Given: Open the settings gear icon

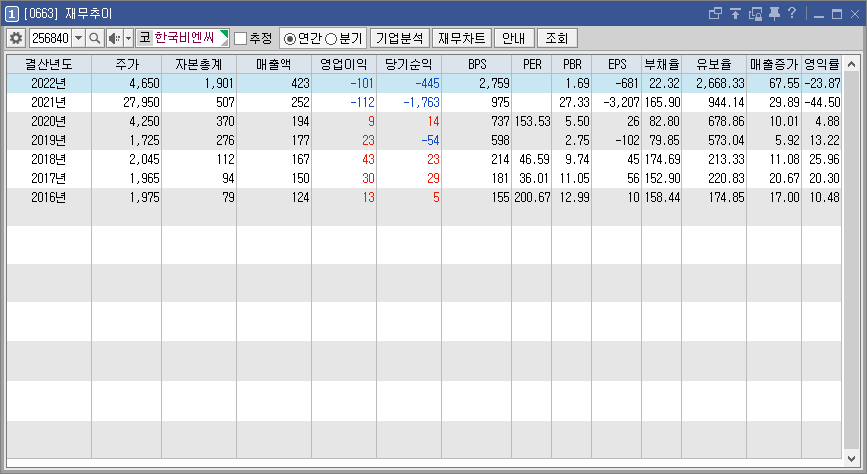Looking at the screenshot, I should pos(16,38).
